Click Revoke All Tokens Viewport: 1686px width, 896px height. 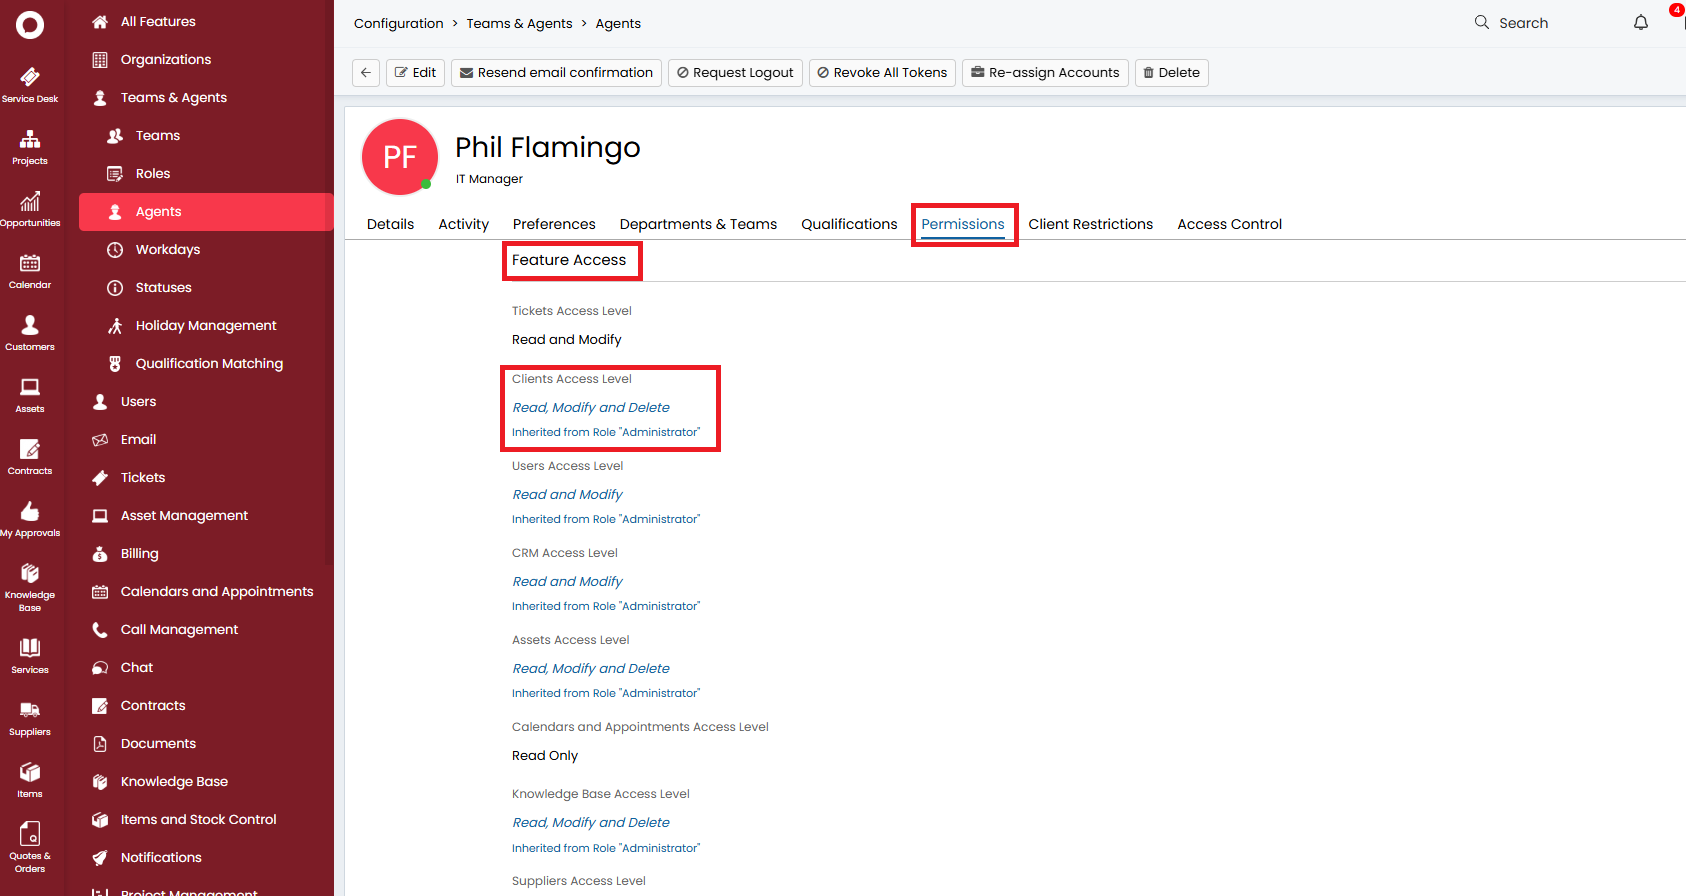click(882, 73)
